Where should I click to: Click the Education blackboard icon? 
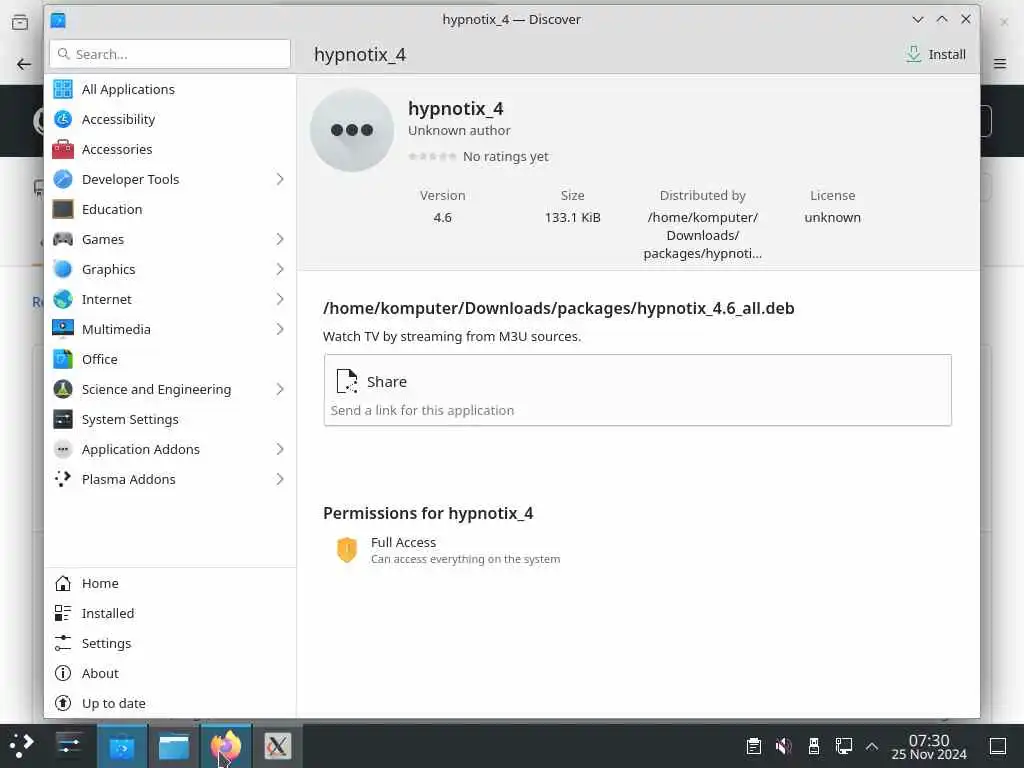63,209
